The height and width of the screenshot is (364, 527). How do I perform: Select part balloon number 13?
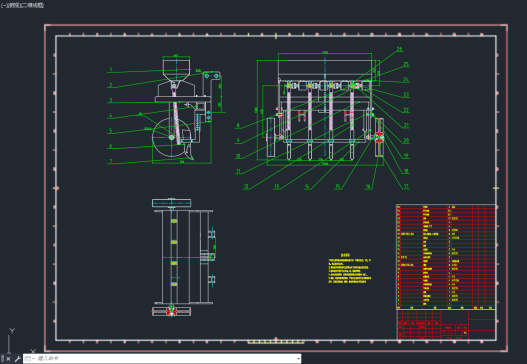pyautogui.click(x=276, y=186)
